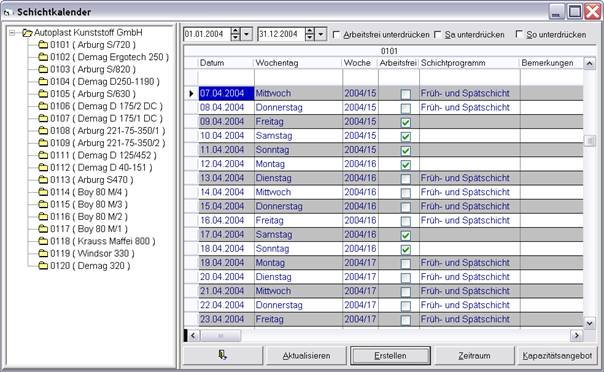
Task: Click the open folder icon of Autoplast Kunststoff GmbH
Action: 27,33
